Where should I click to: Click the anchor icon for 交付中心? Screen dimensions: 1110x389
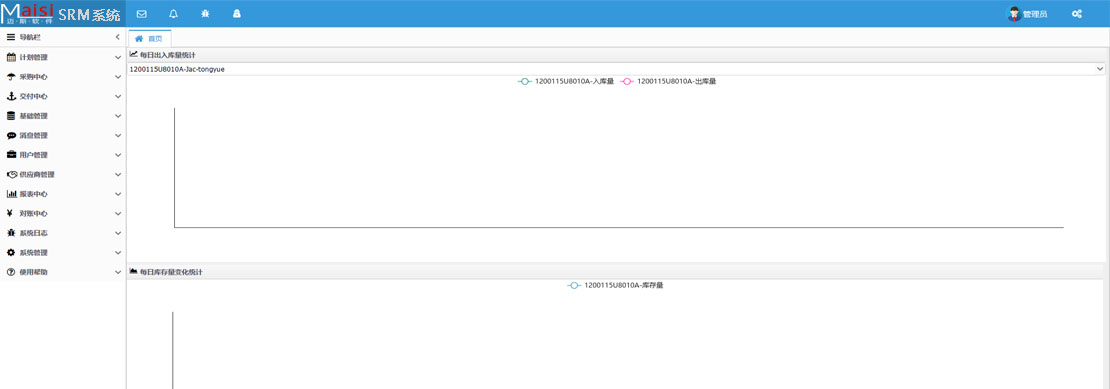11,96
